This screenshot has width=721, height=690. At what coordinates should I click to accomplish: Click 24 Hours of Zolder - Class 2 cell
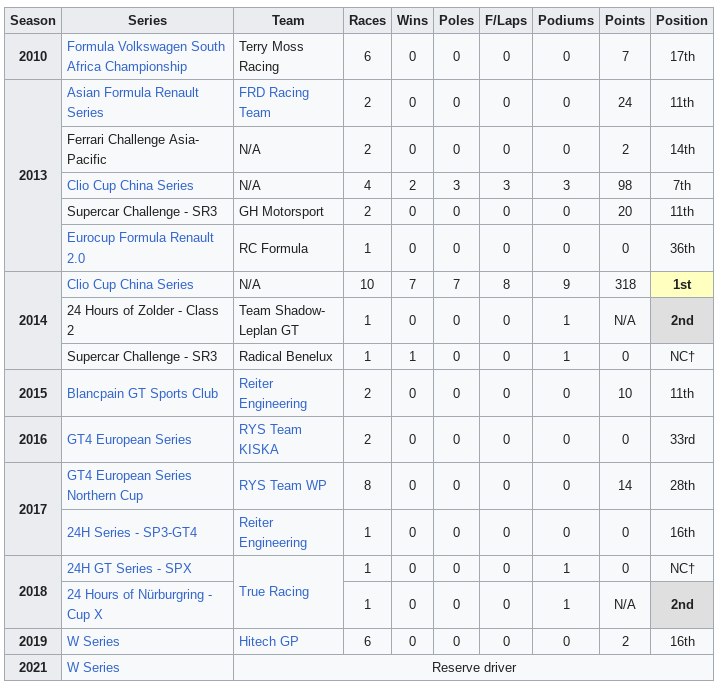point(147,320)
